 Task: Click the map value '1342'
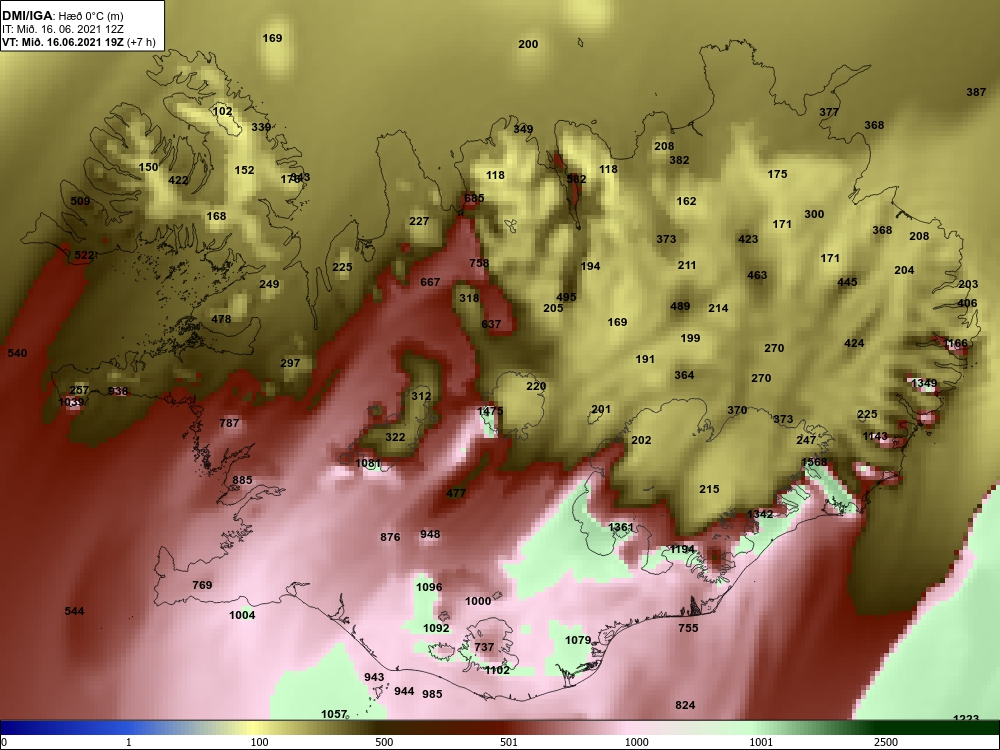tap(760, 514)
